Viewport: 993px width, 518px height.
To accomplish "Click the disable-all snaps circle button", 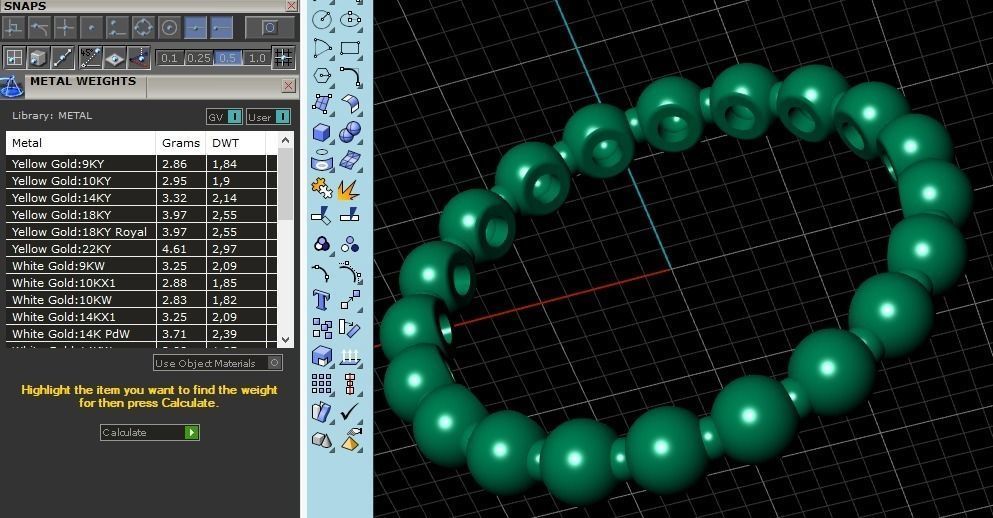I will coord(270,28).
